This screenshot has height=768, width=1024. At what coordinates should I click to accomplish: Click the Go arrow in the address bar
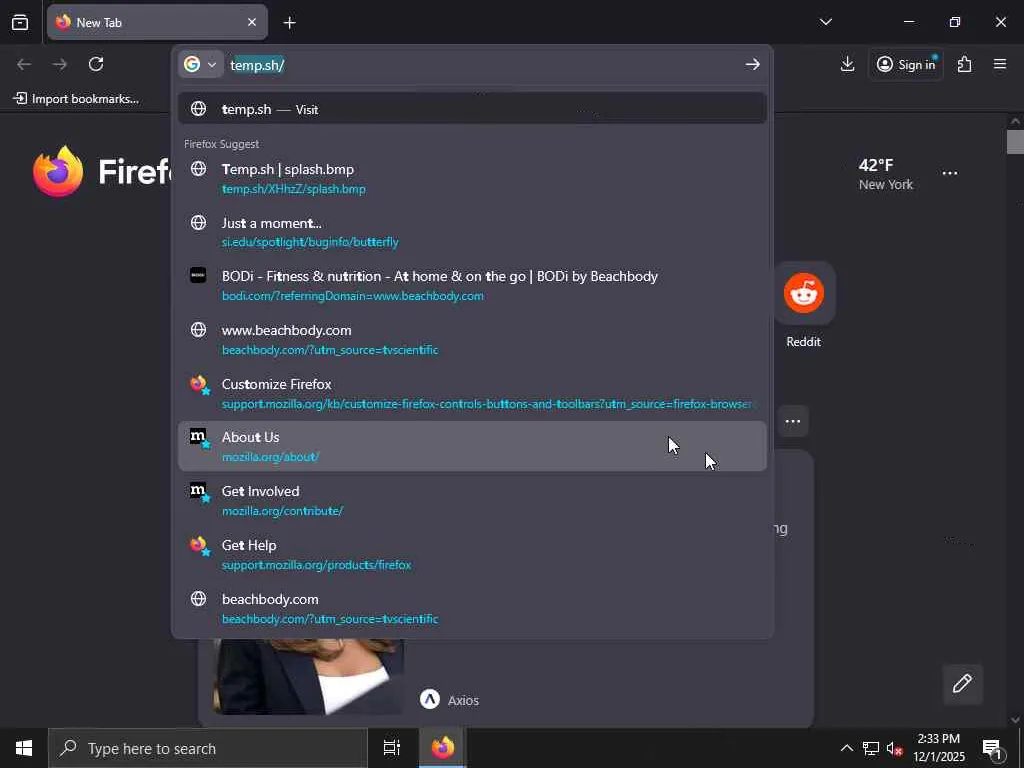coord(752,64)
